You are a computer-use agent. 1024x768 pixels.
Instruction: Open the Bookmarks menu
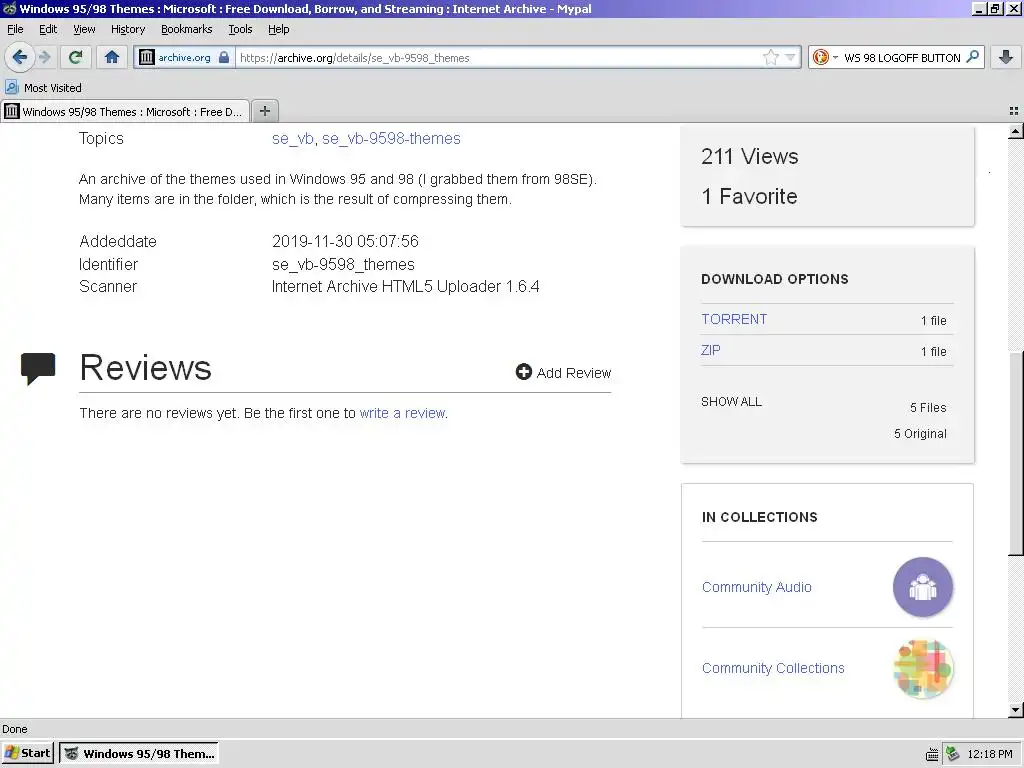tap(187, 29)
